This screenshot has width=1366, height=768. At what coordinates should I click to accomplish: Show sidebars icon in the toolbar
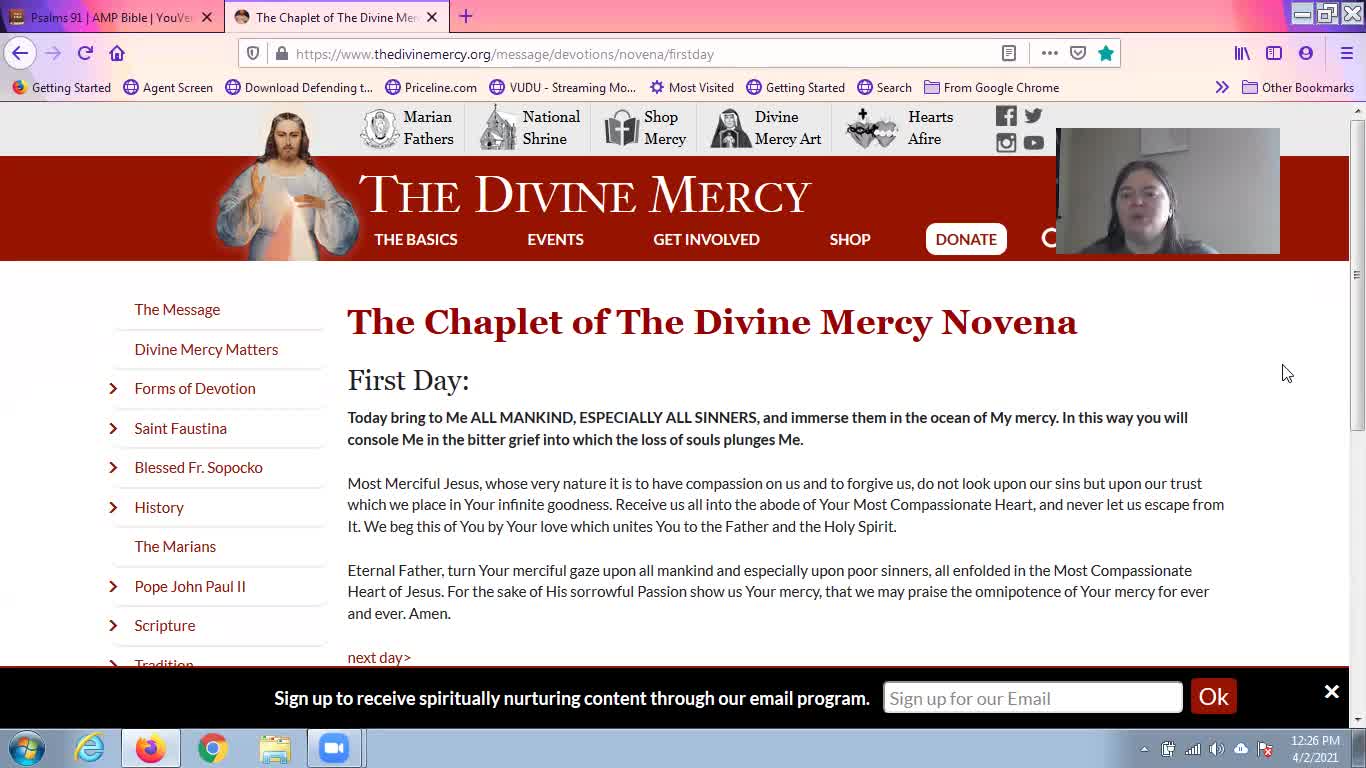coord(1274,53)
